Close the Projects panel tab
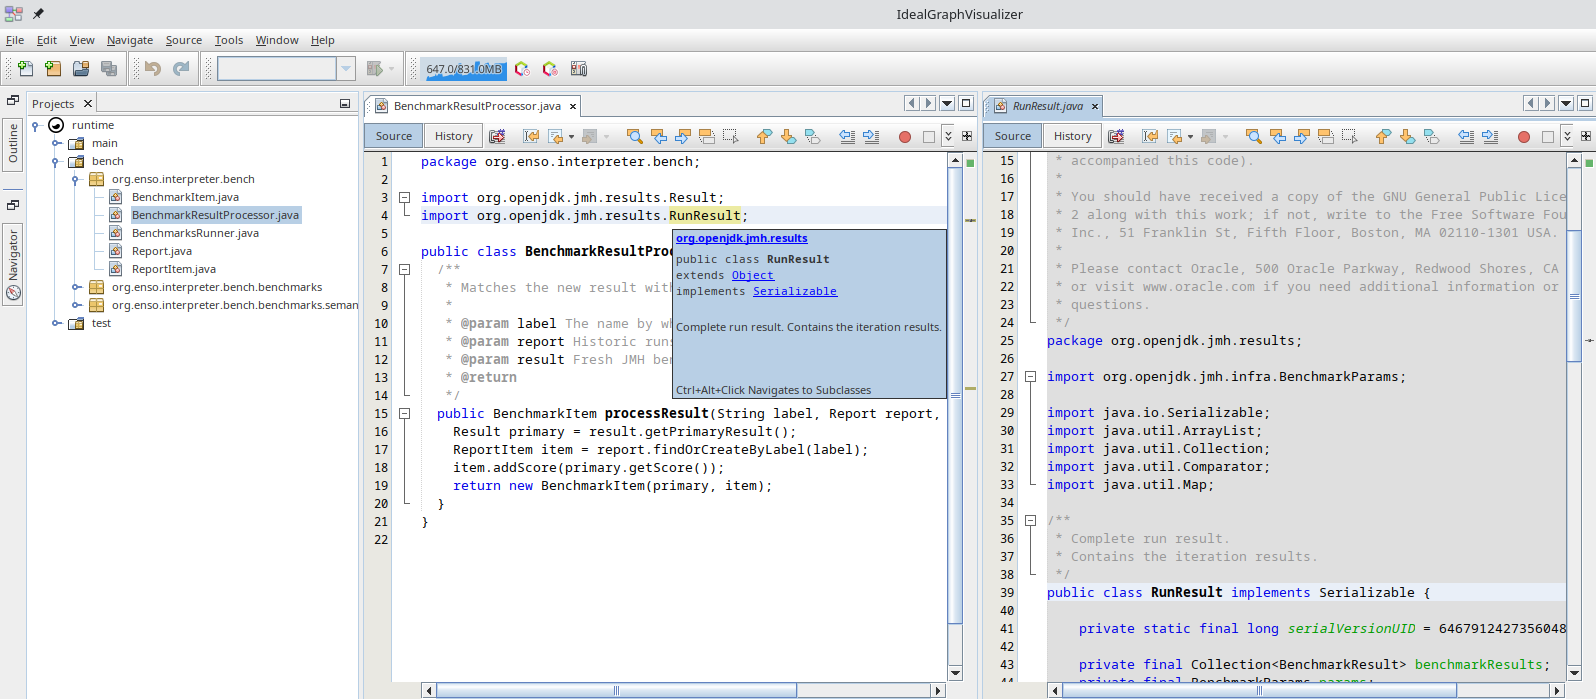 [x=88, y=103]
